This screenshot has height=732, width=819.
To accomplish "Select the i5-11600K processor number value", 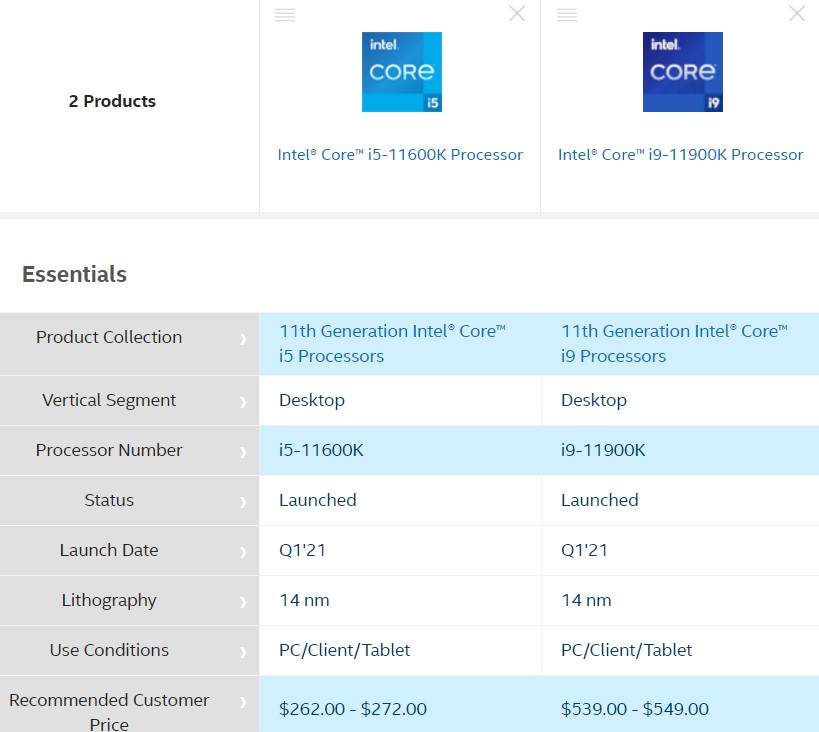I will 321,450.
